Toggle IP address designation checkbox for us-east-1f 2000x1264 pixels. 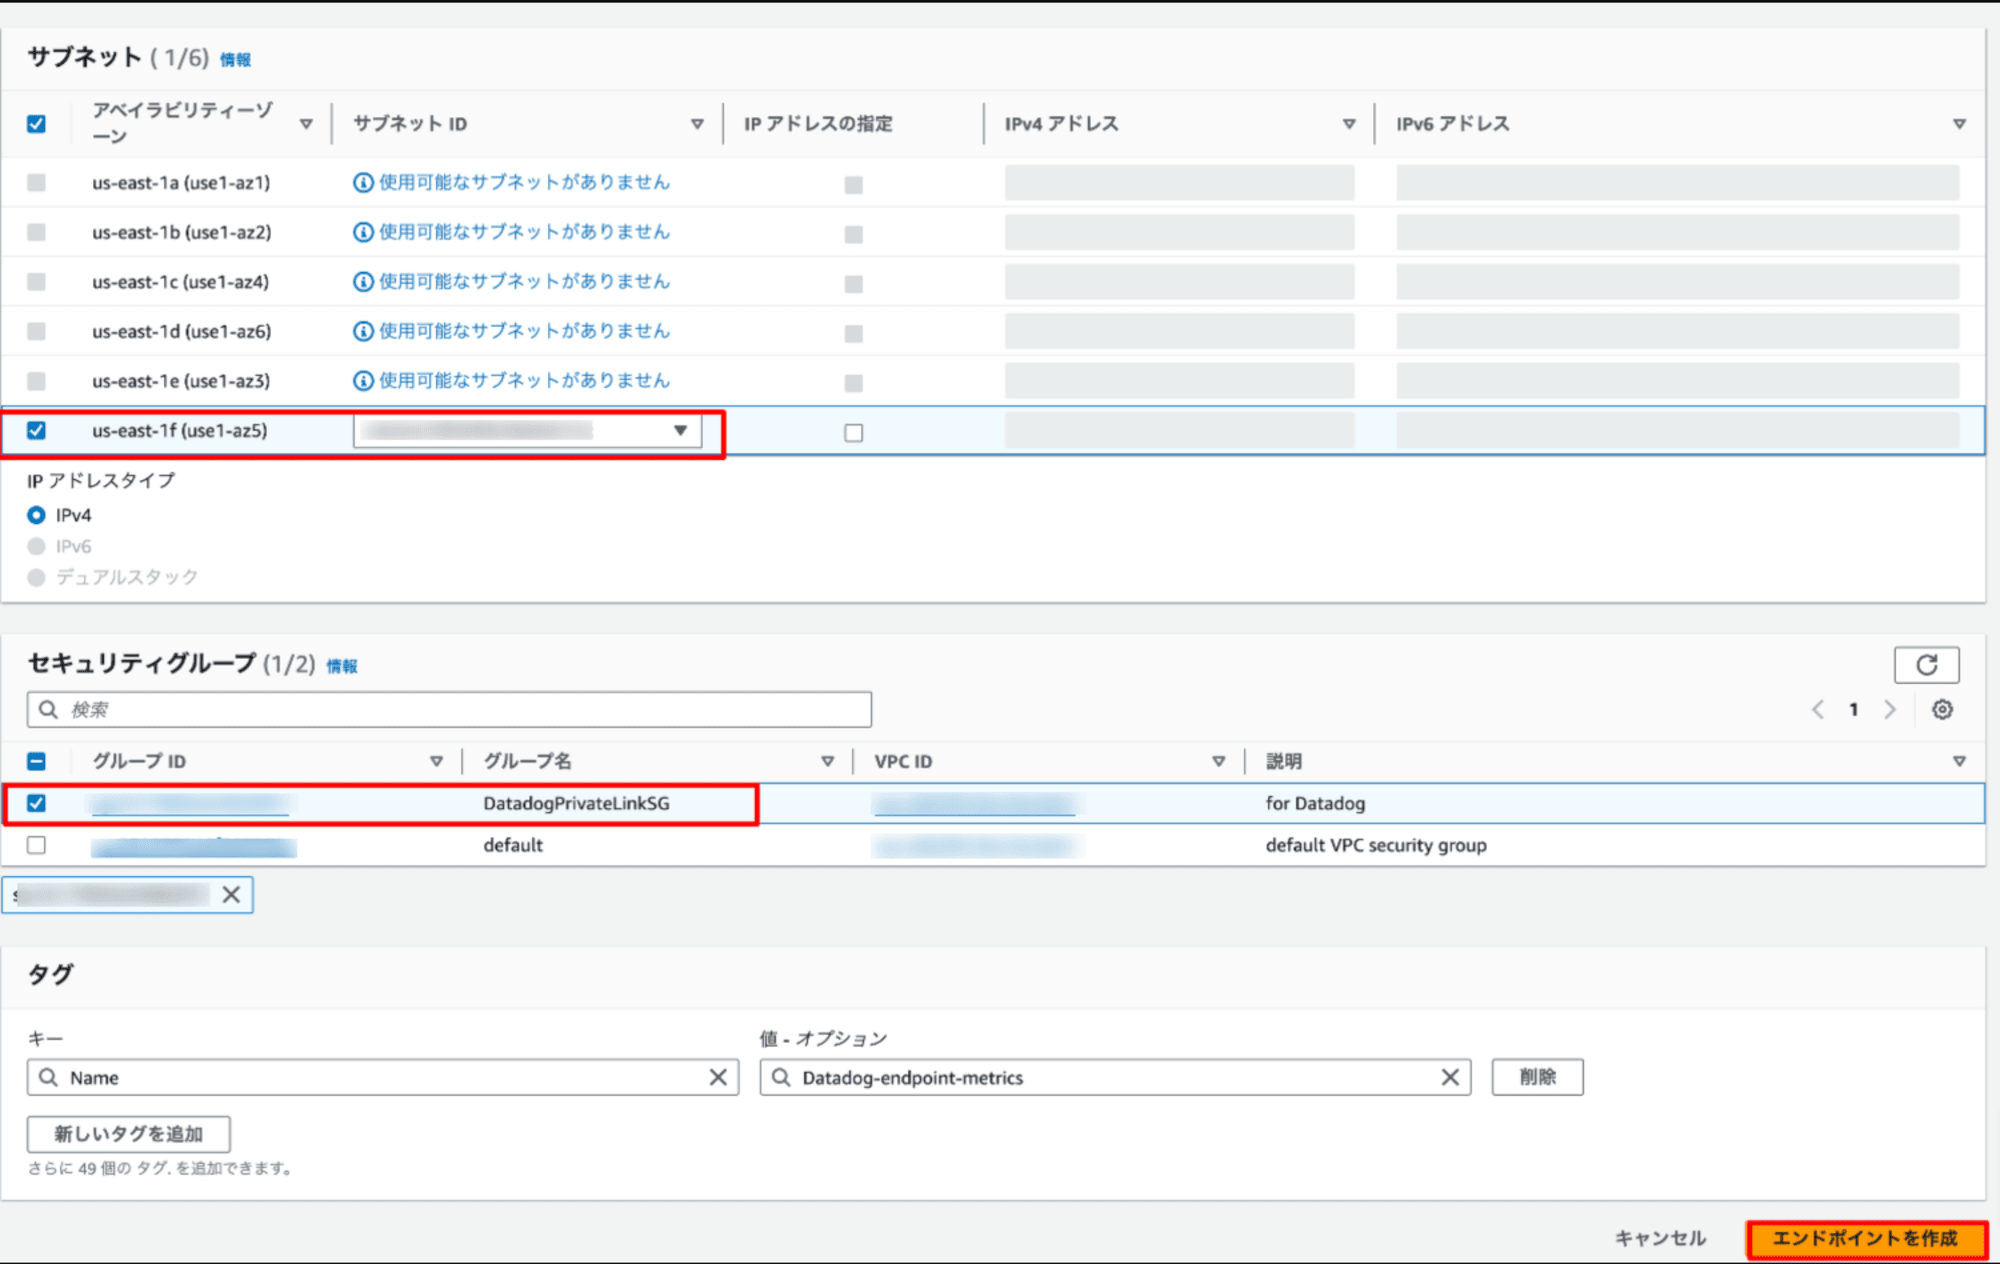click(853, 432)
